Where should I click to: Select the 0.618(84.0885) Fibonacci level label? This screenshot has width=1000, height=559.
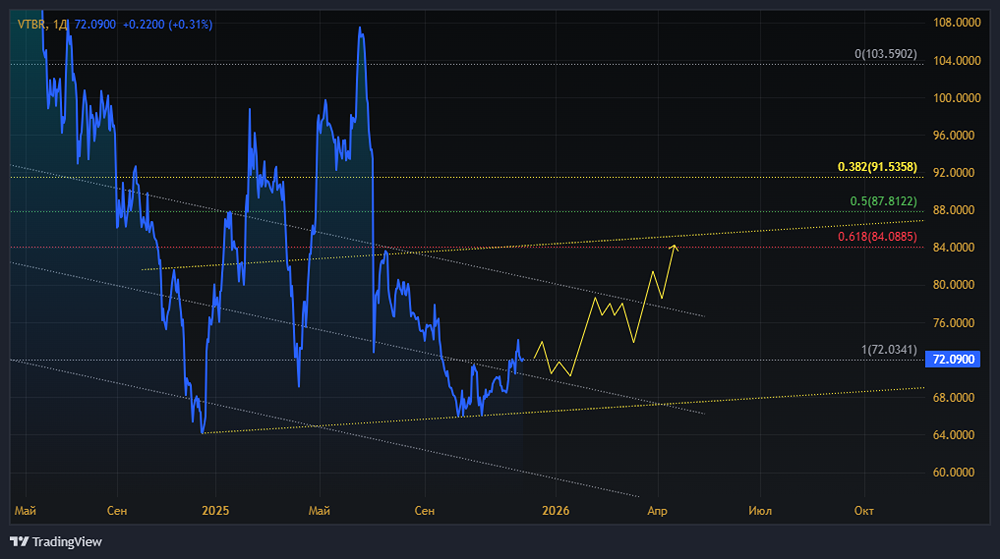877,237
